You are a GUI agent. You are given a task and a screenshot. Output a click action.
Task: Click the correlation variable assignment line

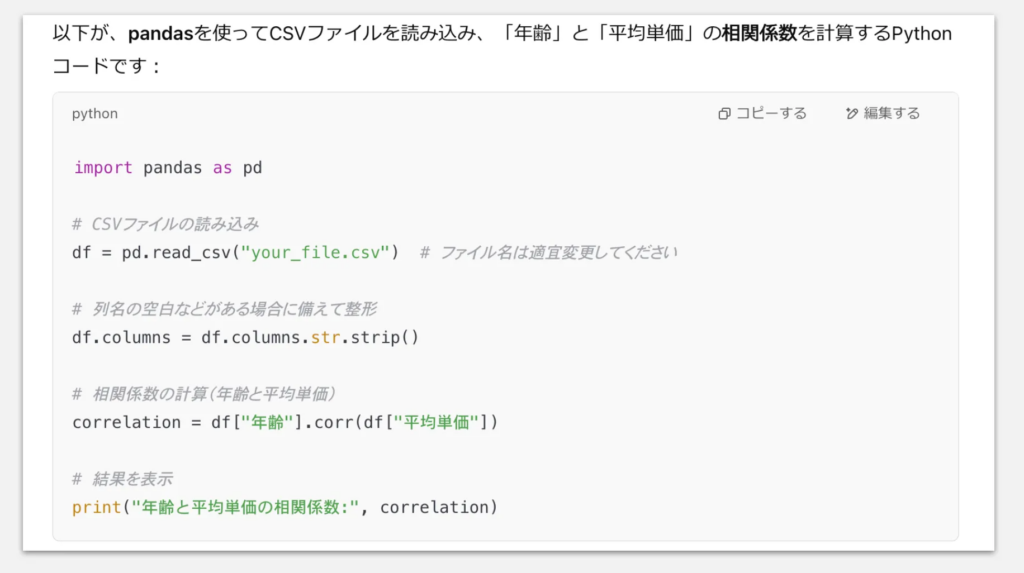click(x=285, y=423)
